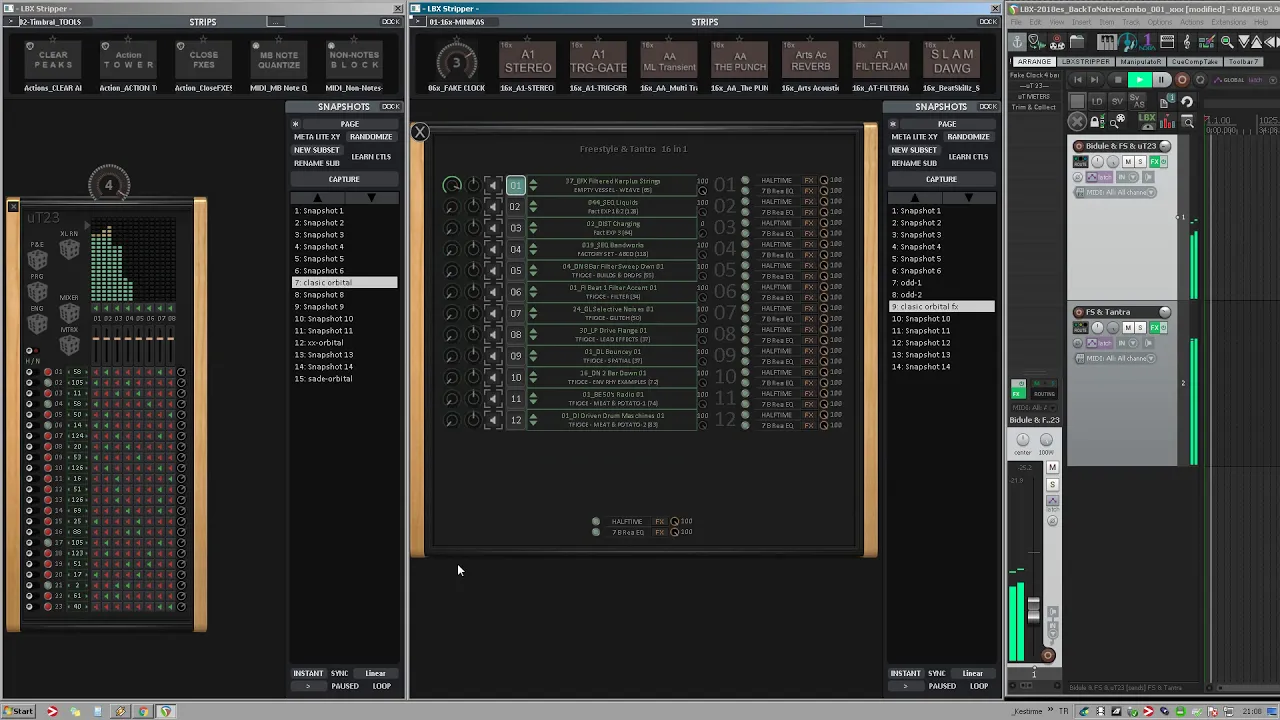Click the Sv AS button in REAPER toolbar
The image size is (1280, 720).
1137,101
